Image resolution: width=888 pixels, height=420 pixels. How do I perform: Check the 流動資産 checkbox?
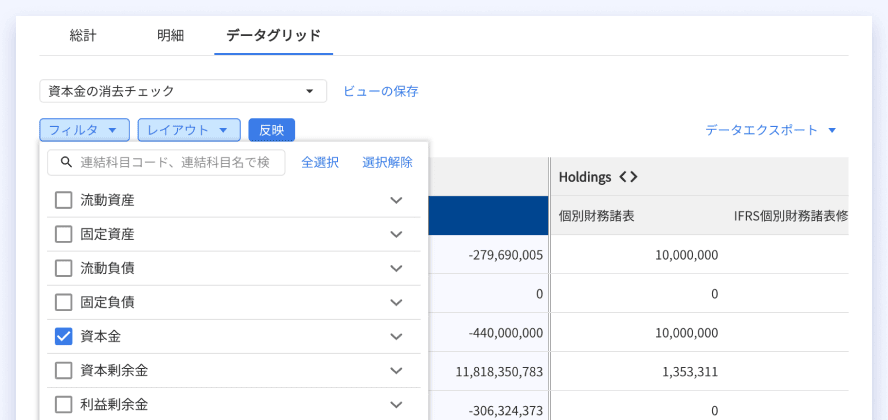point(63,200)
